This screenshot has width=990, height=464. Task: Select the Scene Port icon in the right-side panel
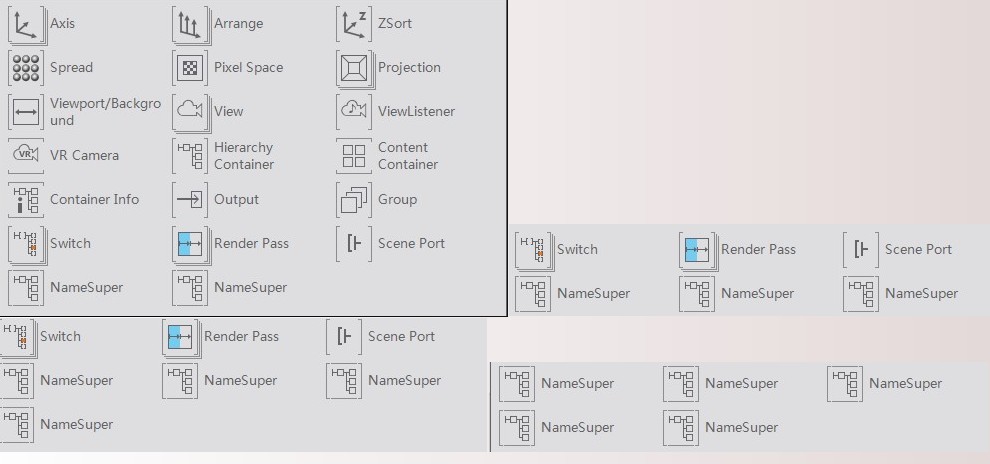click(861, 250)
